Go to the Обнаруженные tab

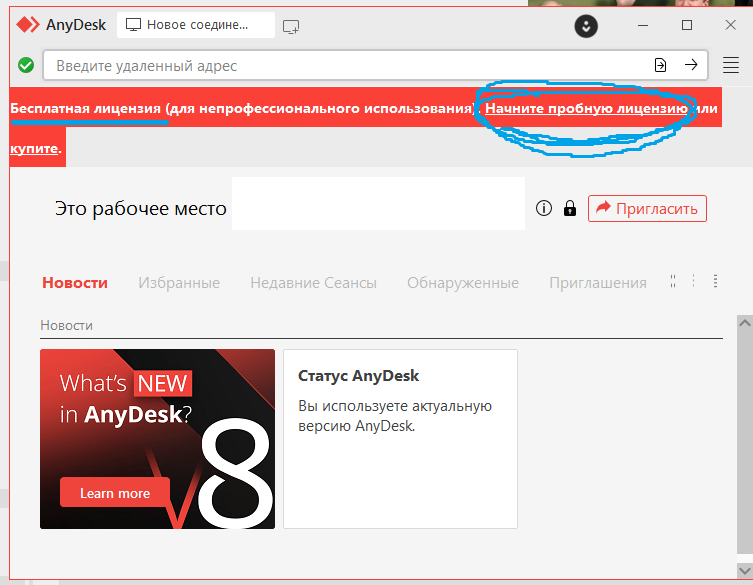463,283
